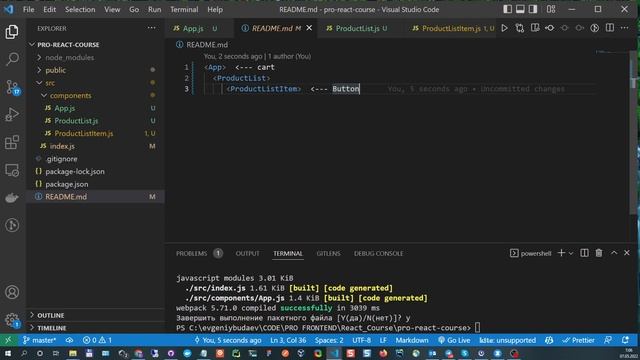Click Windows Start button on taskbar
The width and height of the screenshot is (640, 360).
coord(8,353)
